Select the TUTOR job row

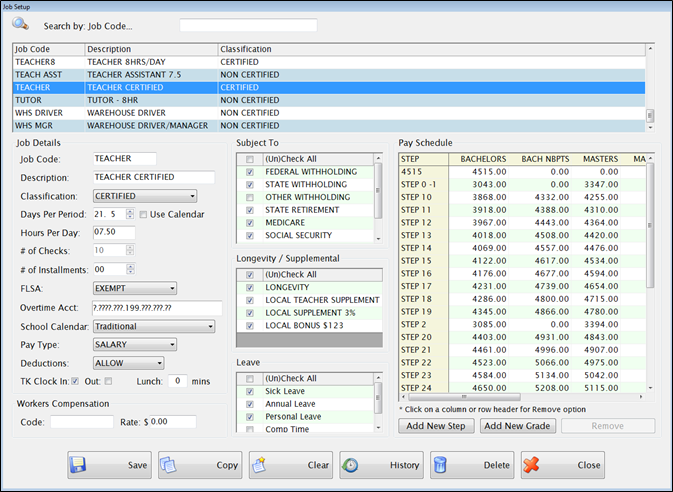pyautogui.click(x=329, y=100)
